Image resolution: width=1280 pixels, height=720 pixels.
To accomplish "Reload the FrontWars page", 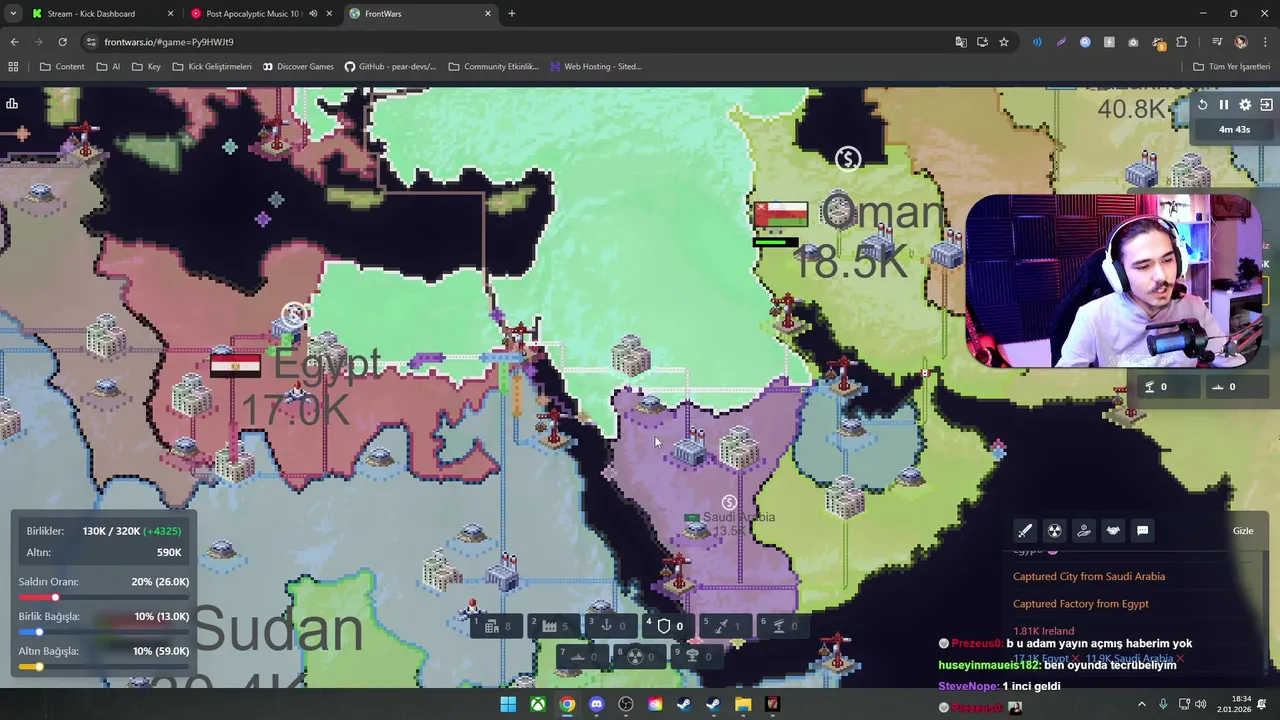I will (x=62, y=42).
